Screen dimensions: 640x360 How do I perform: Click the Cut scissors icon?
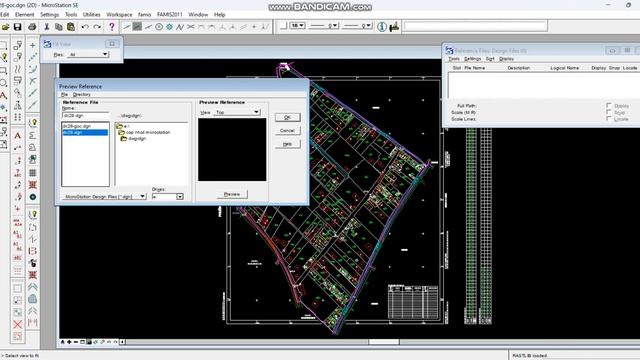(47, 27)
